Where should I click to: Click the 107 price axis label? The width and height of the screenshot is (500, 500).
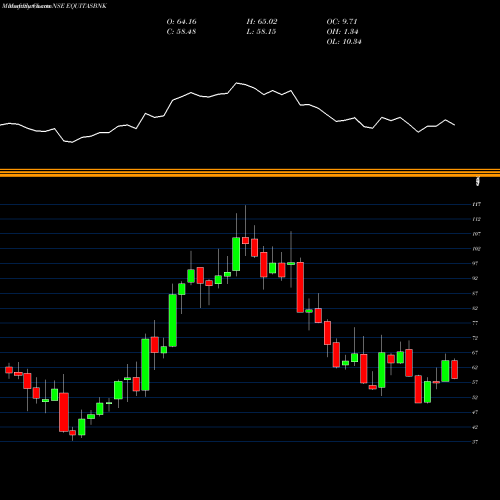point(477,234)
